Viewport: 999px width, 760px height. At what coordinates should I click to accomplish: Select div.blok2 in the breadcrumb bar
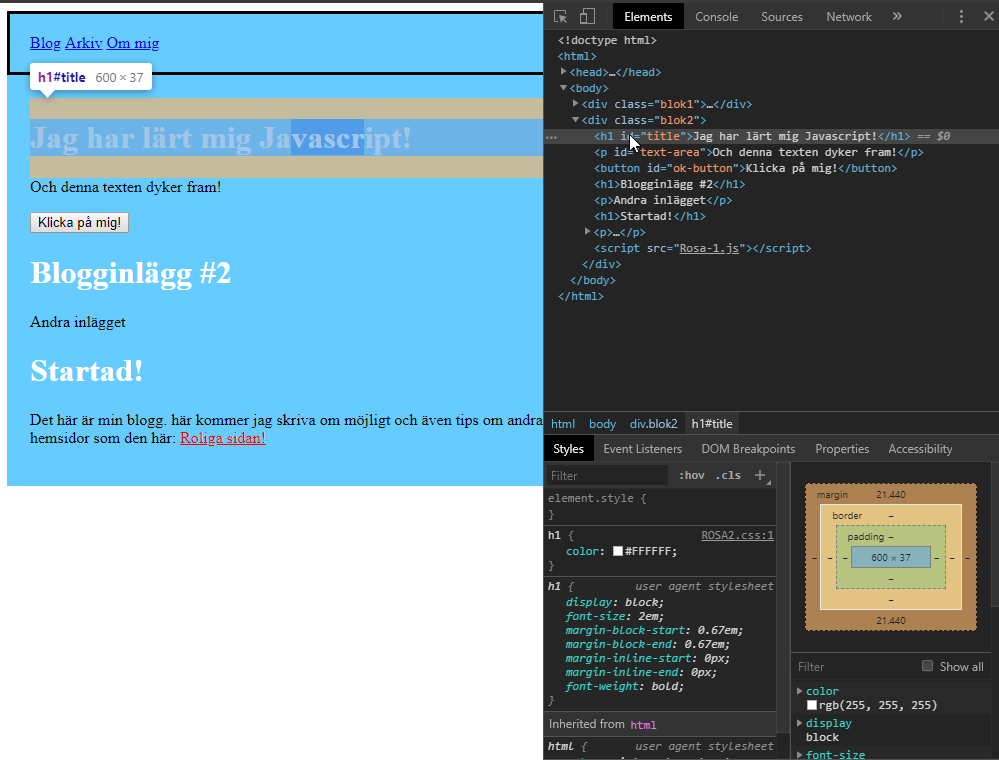(x=653, y=424)
